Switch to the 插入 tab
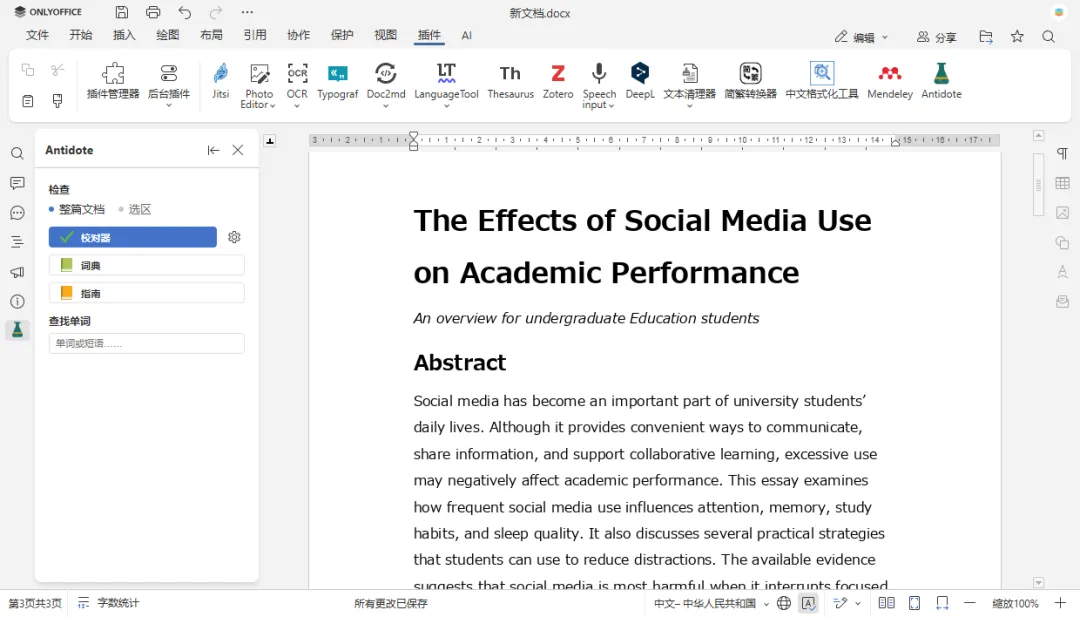 124,35
